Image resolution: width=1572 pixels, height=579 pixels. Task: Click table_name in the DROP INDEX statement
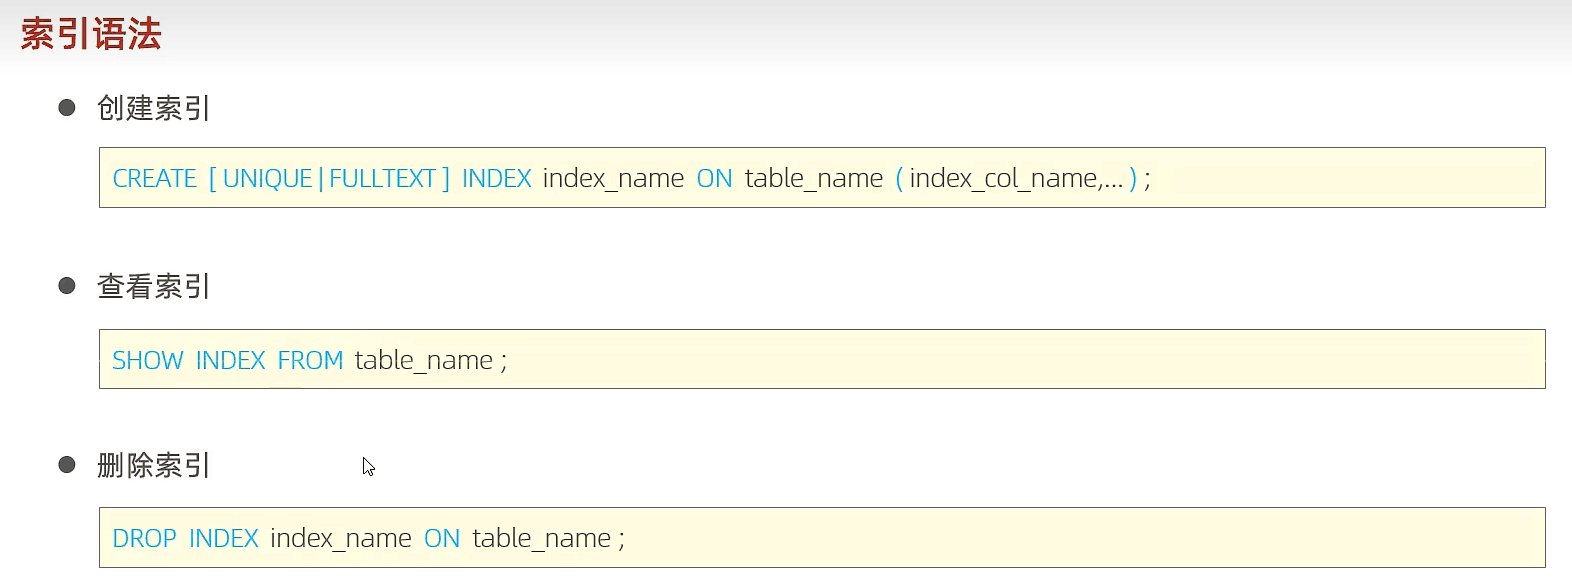tap(541, 539)
